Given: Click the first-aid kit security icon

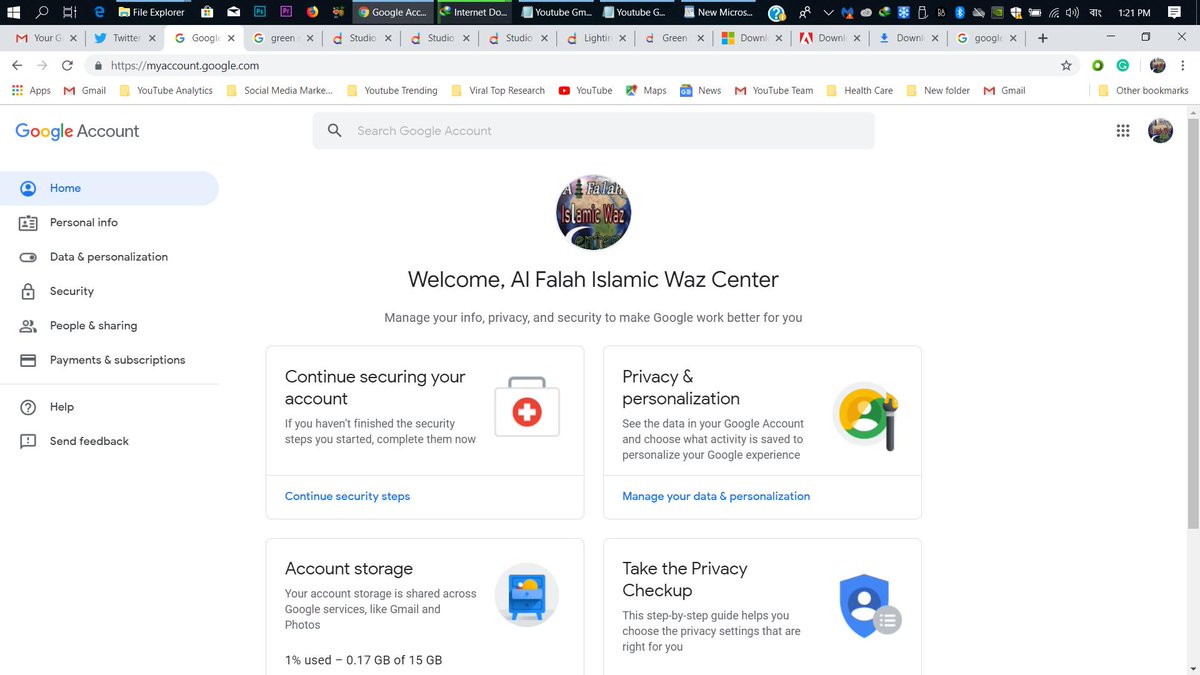Looking at the screenshot, I should (x=527, y=407).
